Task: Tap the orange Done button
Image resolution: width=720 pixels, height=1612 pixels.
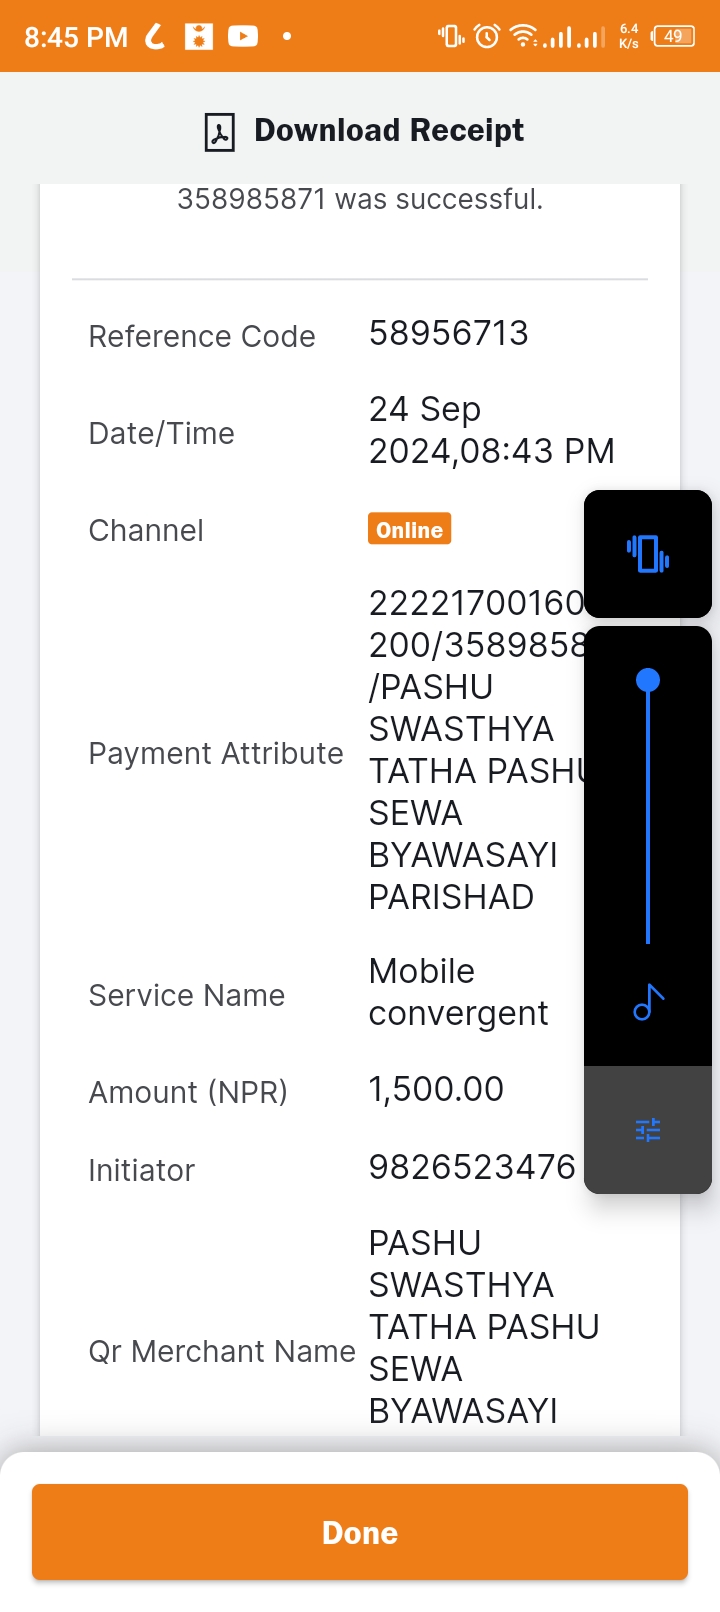Action: [x=360, y=1532]
